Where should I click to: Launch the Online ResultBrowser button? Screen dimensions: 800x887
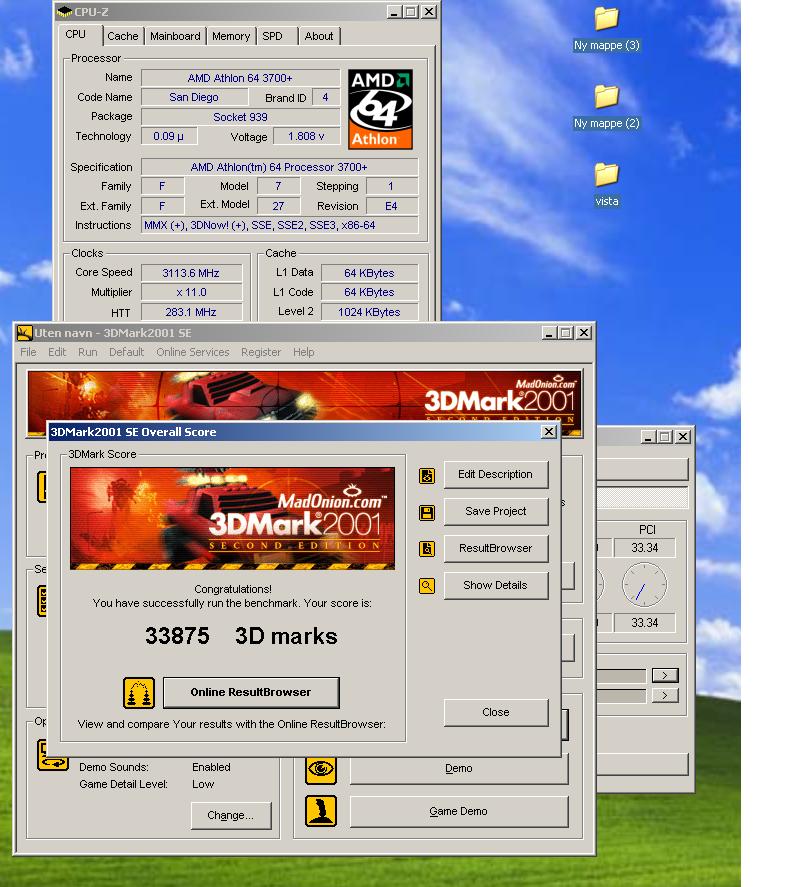point(251,692)
